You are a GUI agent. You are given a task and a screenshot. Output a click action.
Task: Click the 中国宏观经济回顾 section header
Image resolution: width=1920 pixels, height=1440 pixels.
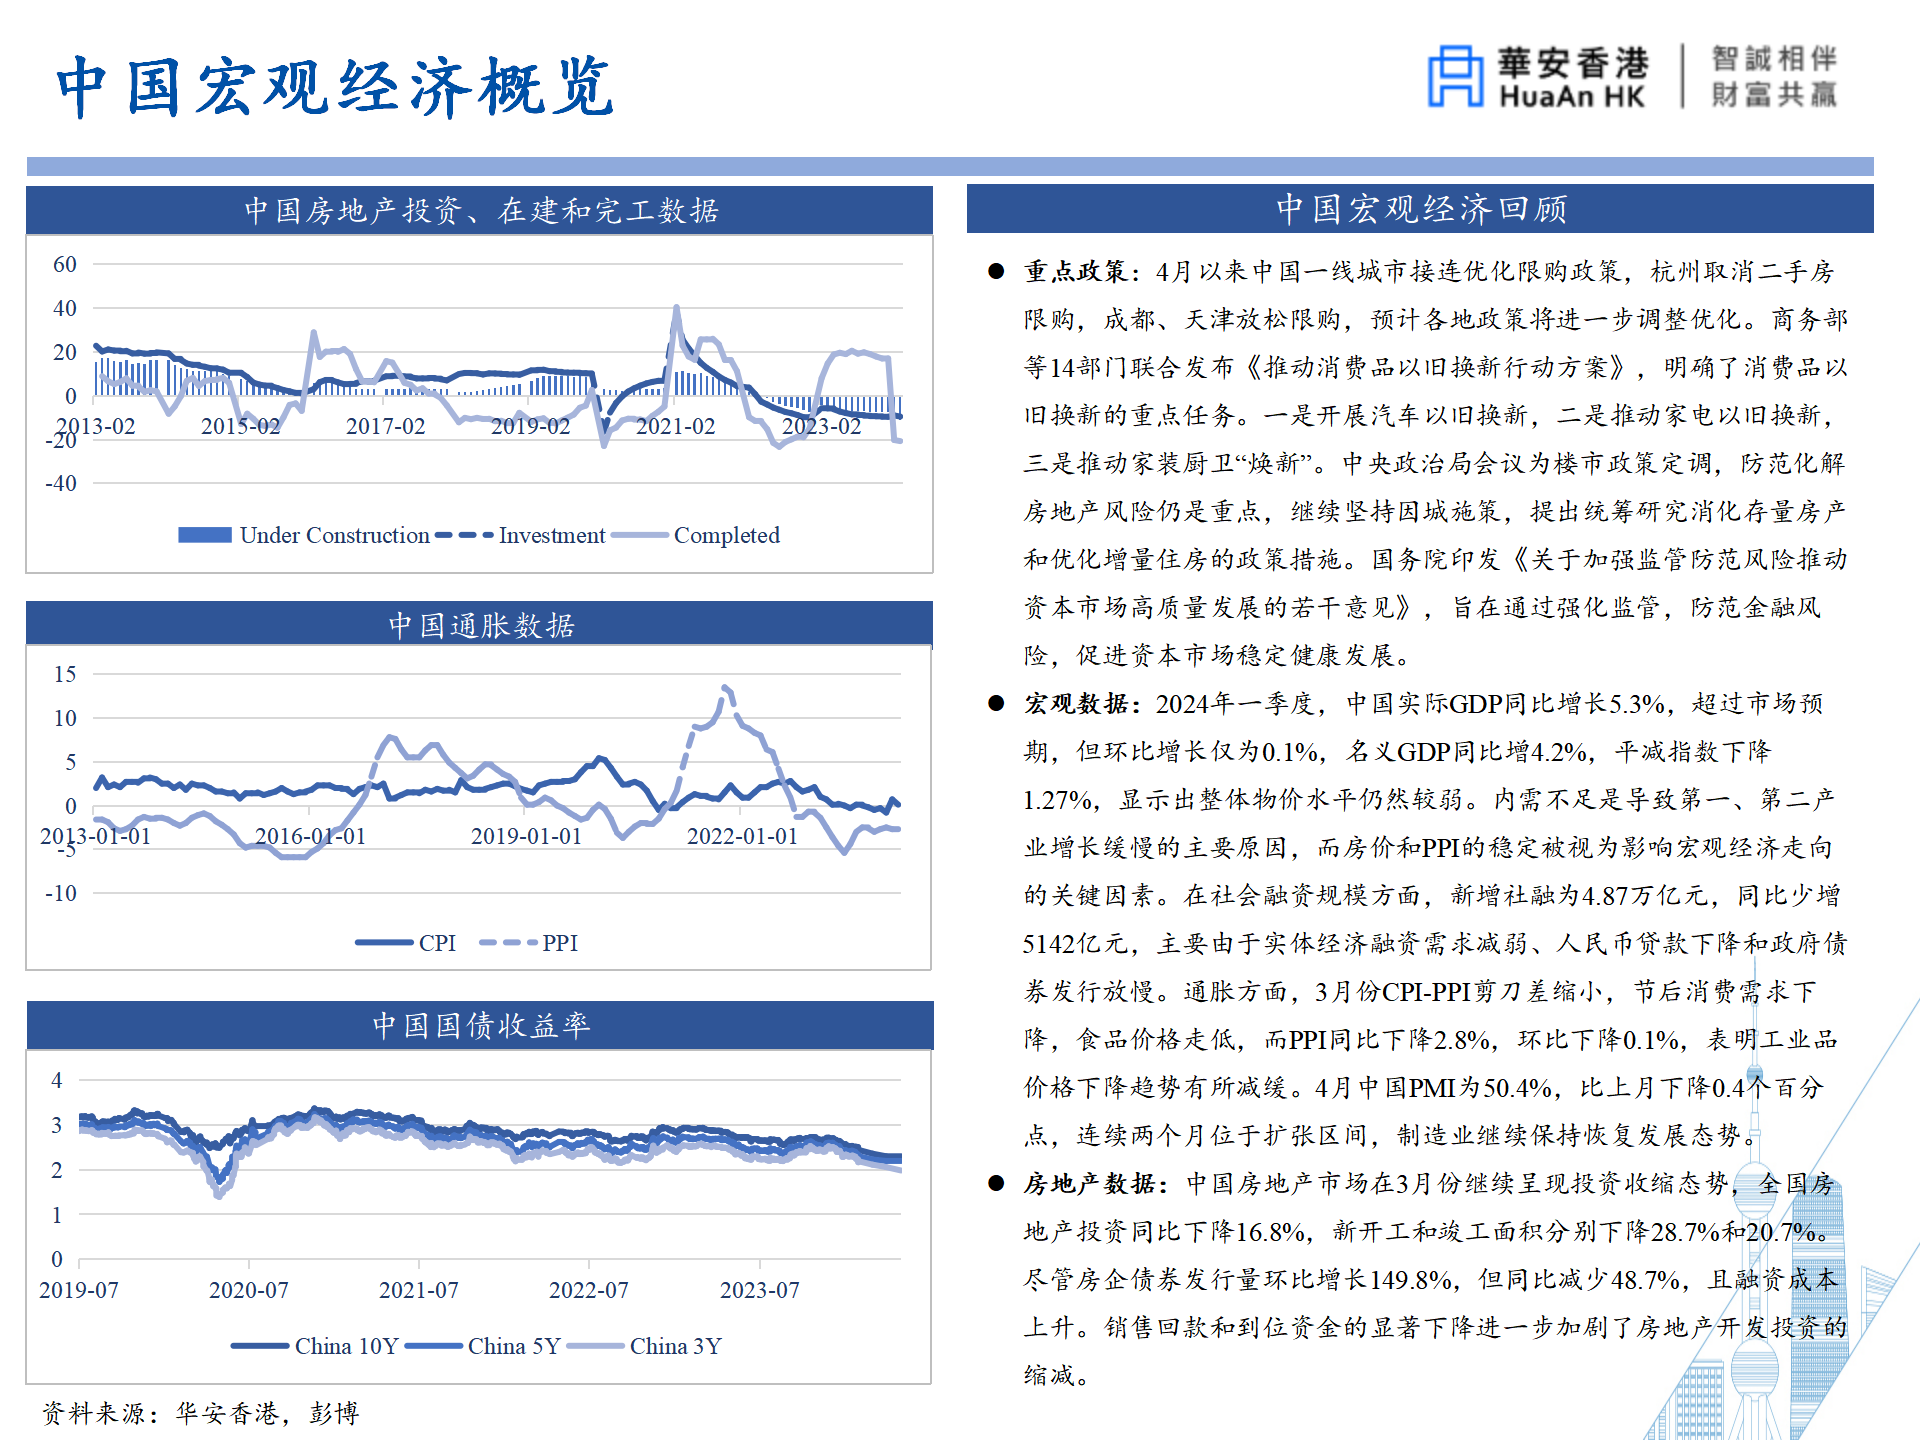pos(1421,209)
